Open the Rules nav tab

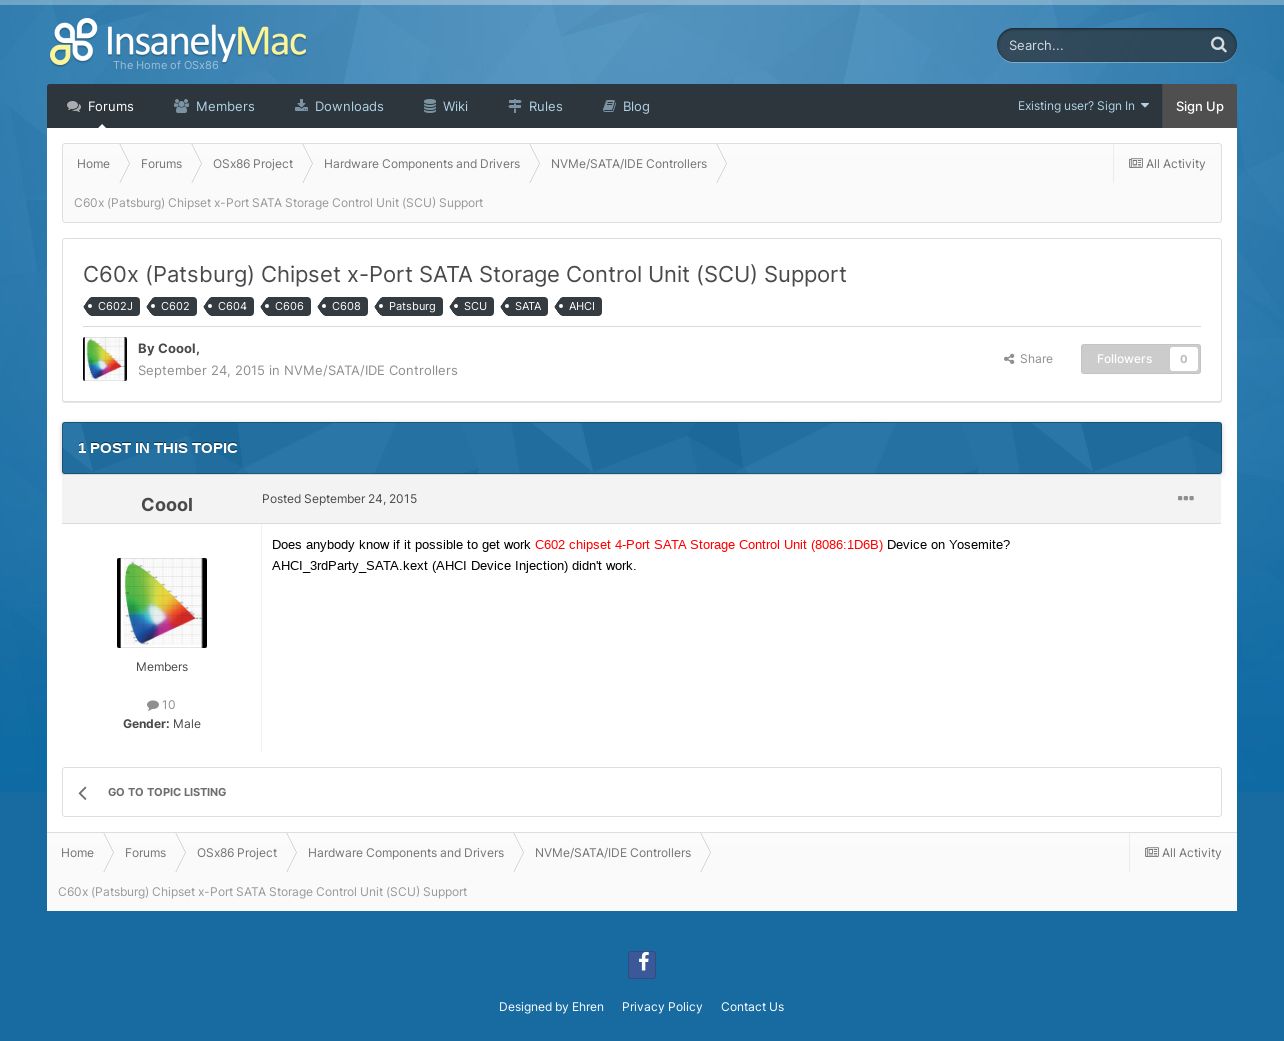535,106
